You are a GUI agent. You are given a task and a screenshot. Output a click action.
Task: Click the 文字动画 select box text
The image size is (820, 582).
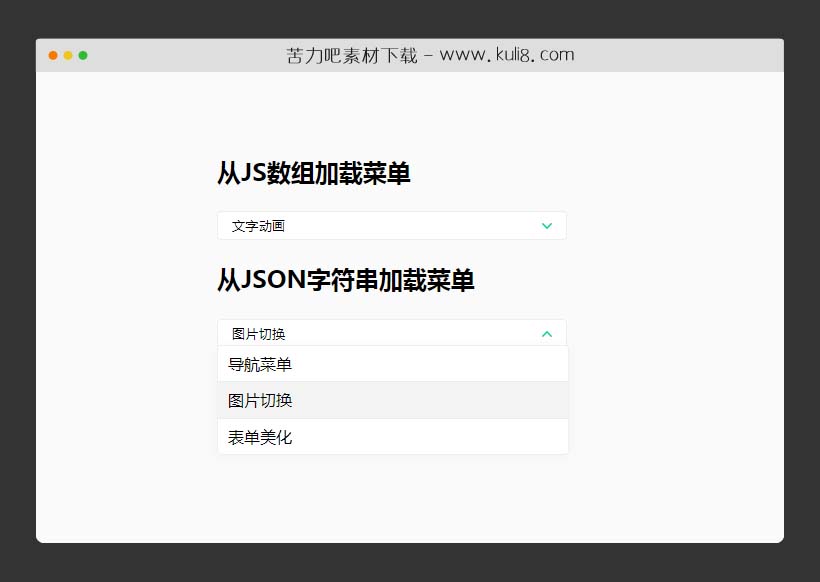pos(256,225)
